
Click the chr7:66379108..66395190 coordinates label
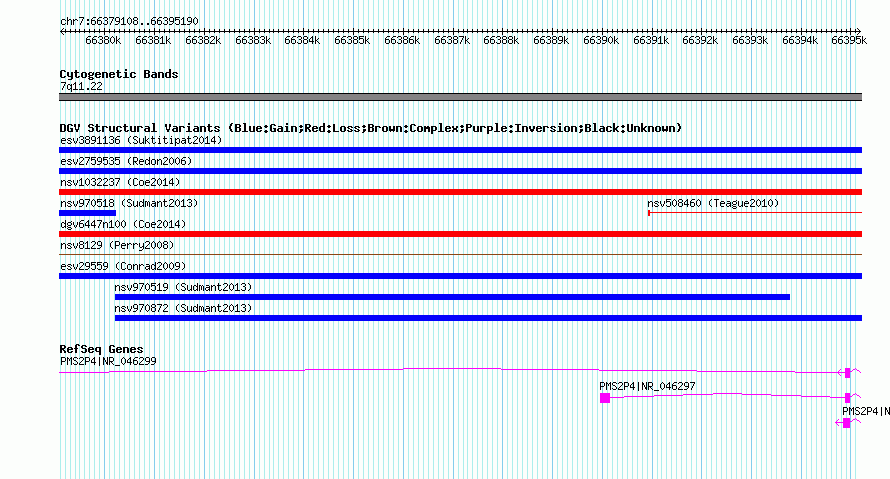(129, 21)
